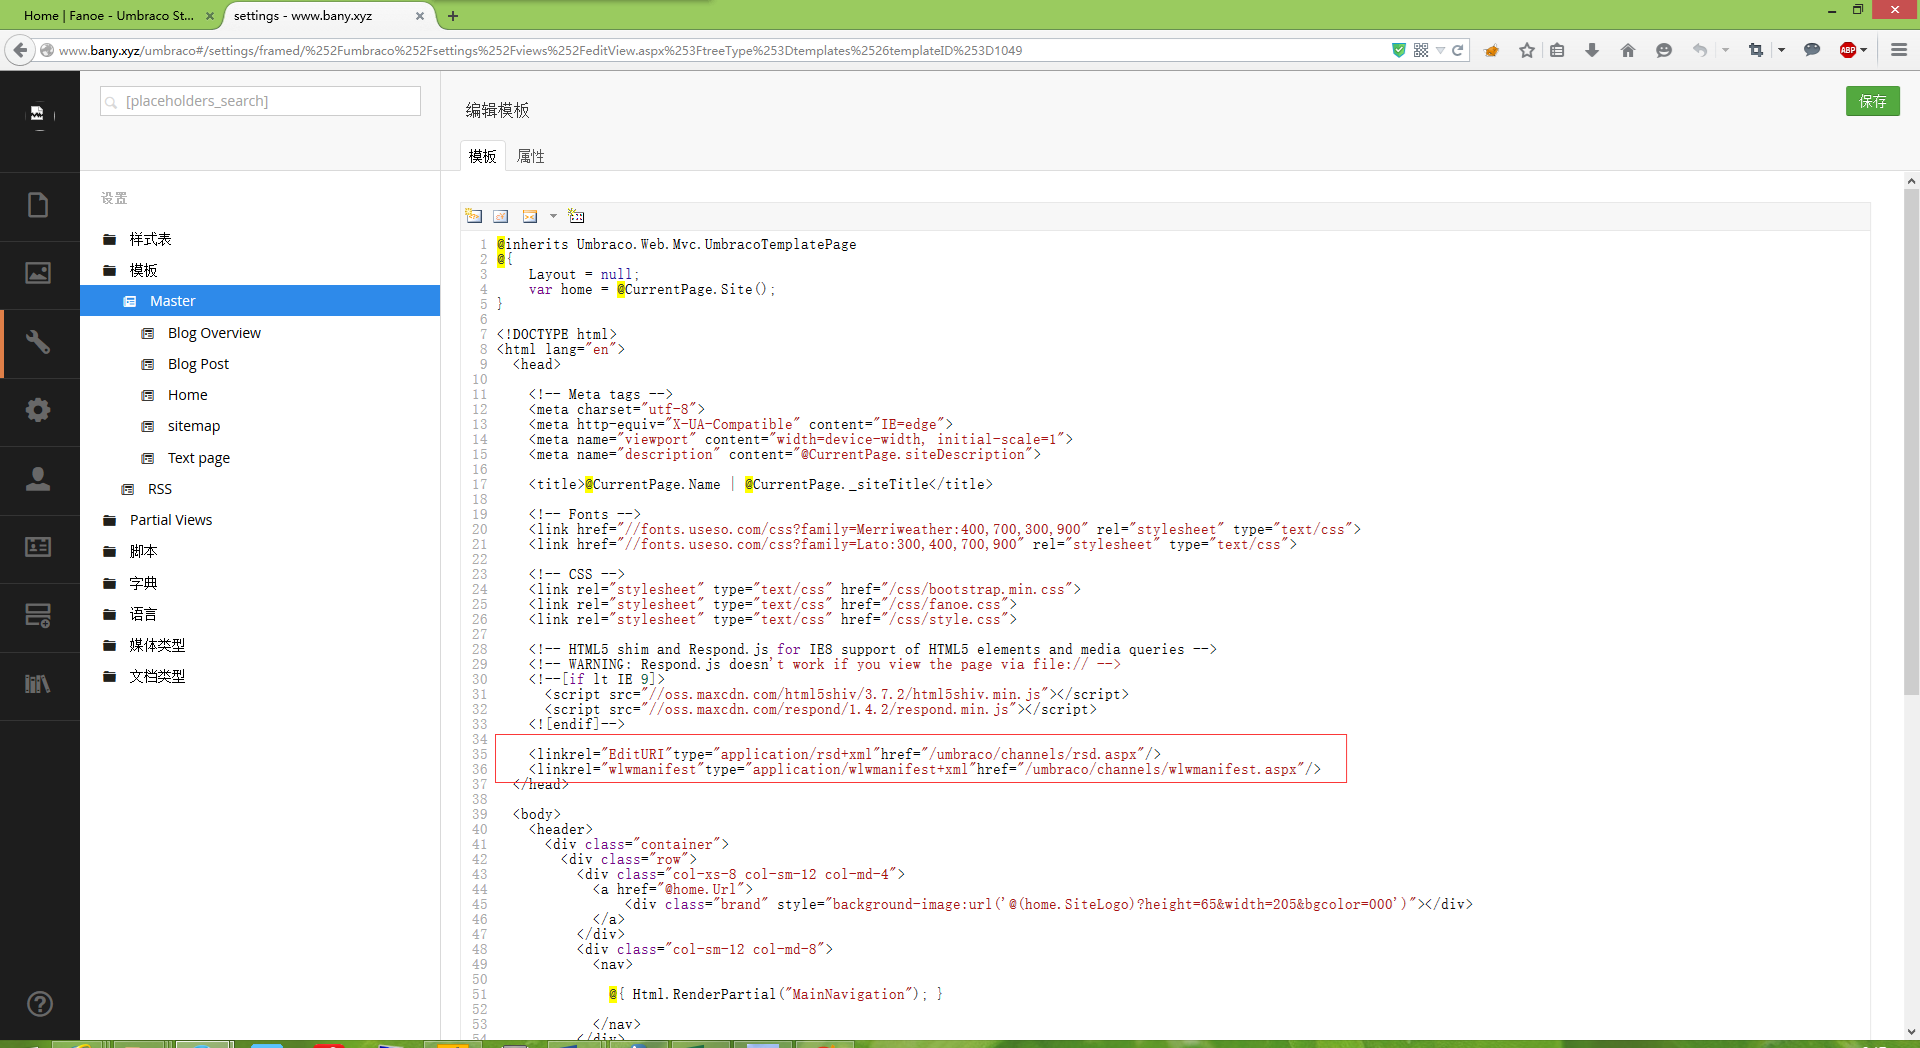
Task: Select the Text page template
Action: 198,458
